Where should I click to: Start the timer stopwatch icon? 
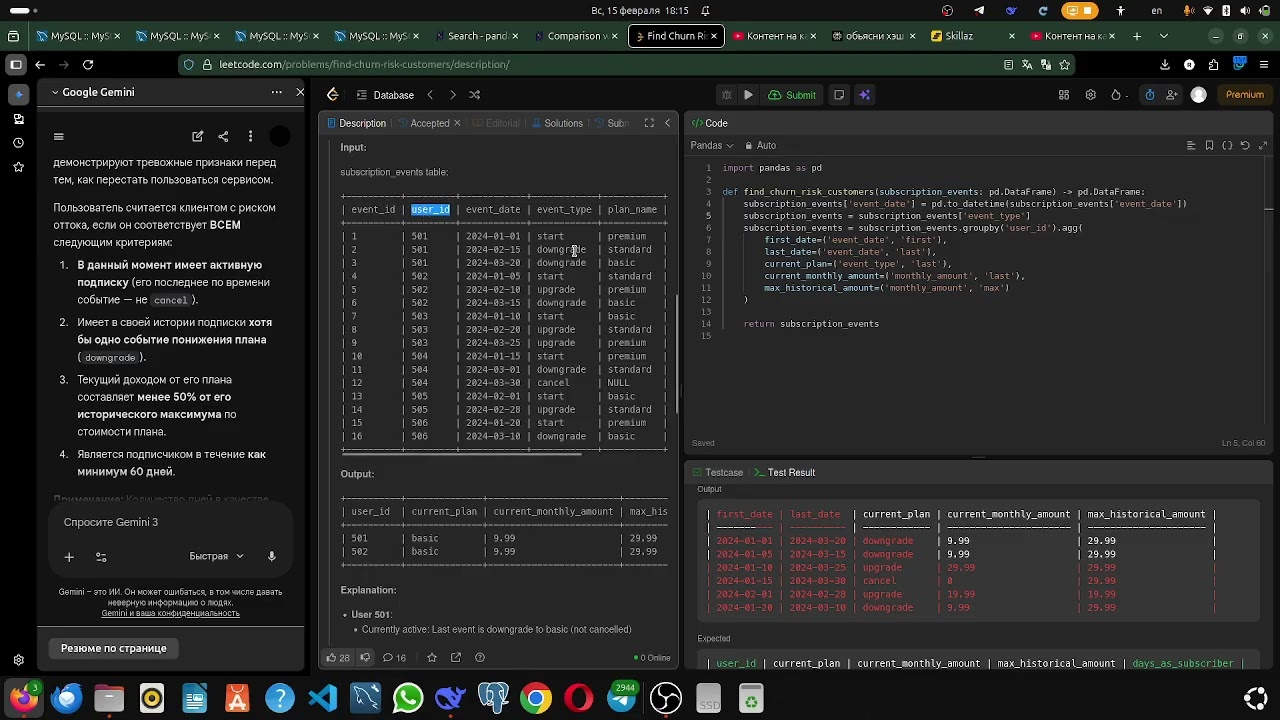click(x=1150, y=95)
